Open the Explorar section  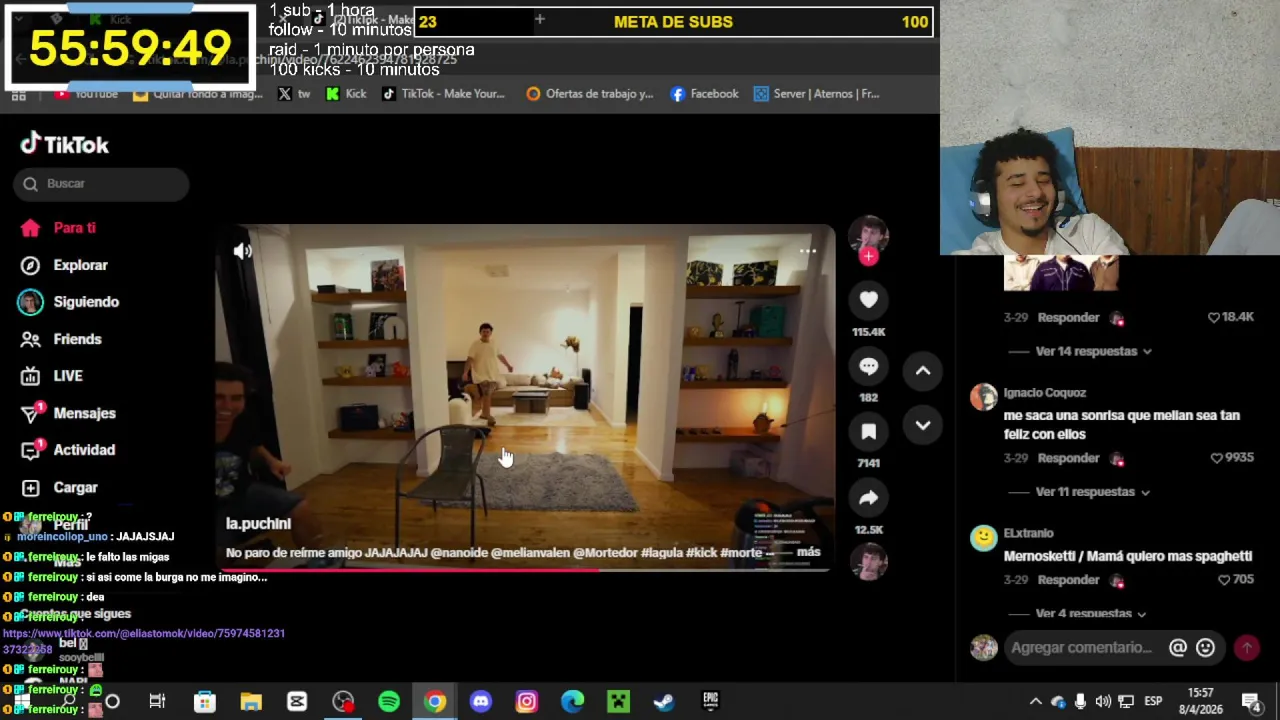(64, 265)
